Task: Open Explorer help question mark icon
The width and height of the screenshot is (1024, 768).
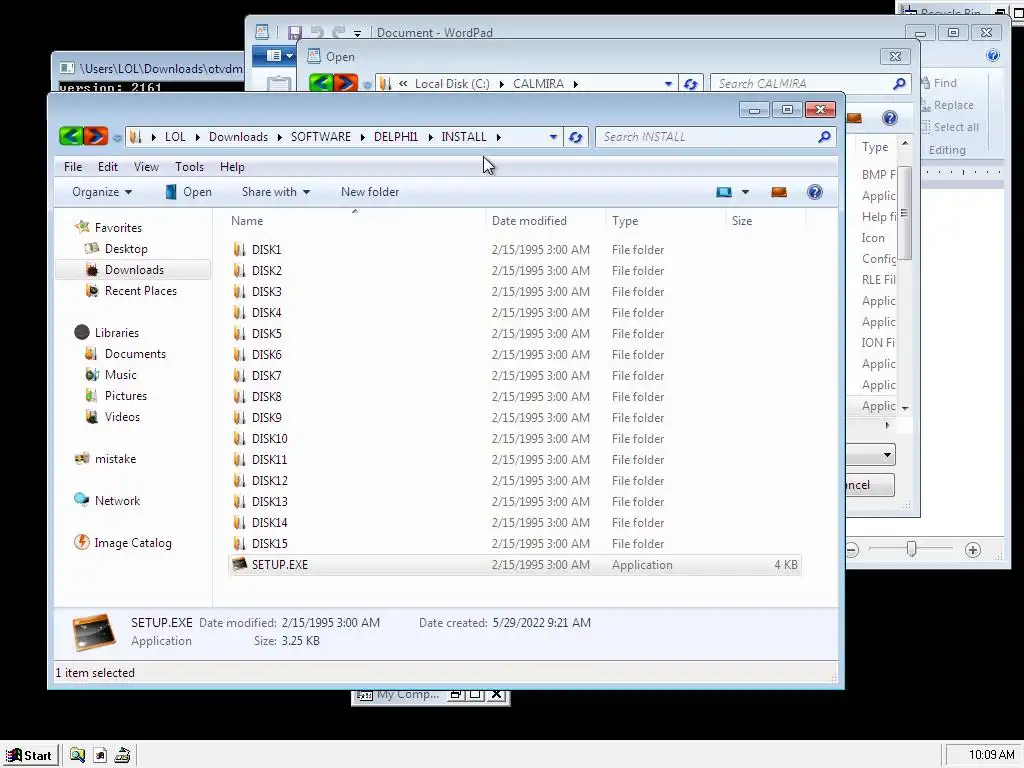Action: pos(814,192)
